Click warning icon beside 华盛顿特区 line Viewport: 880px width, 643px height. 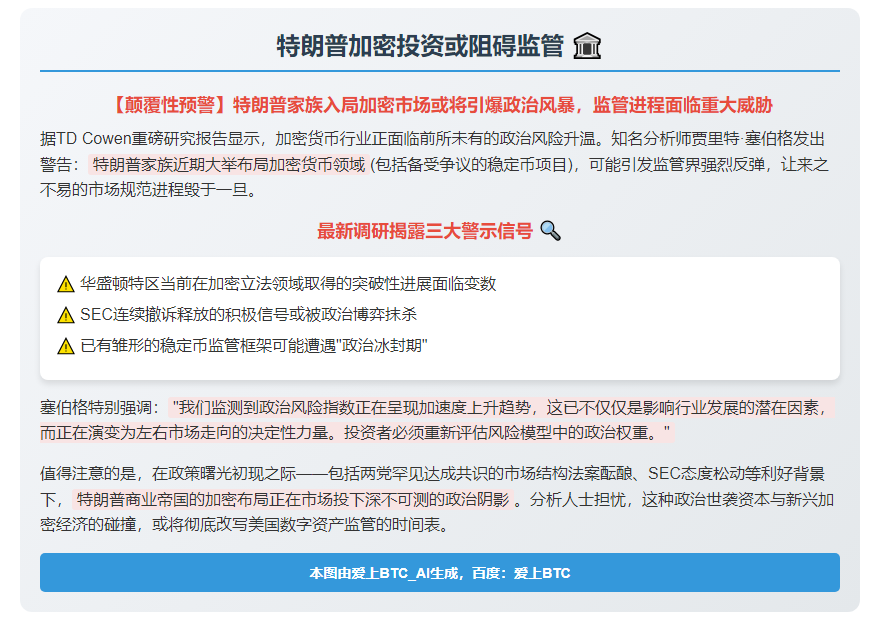tap(66, 284)
